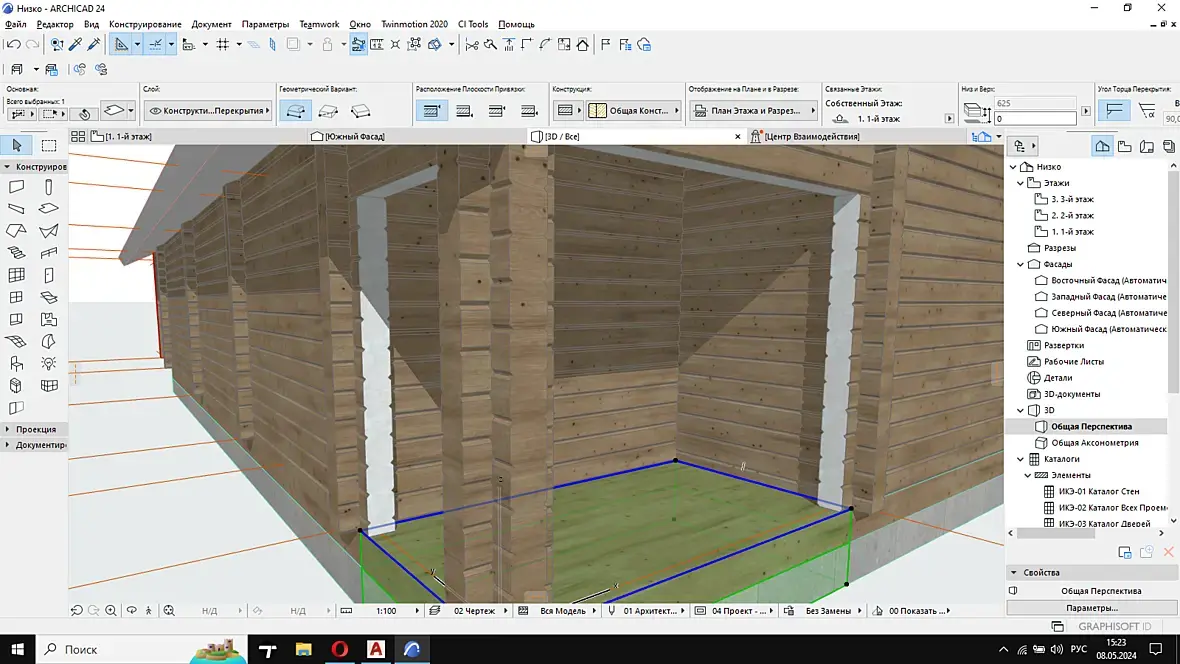Open Общая Аксонометрия in the Navigator
This screenshot has height=664, width=1180.
tap(1094, 442)
